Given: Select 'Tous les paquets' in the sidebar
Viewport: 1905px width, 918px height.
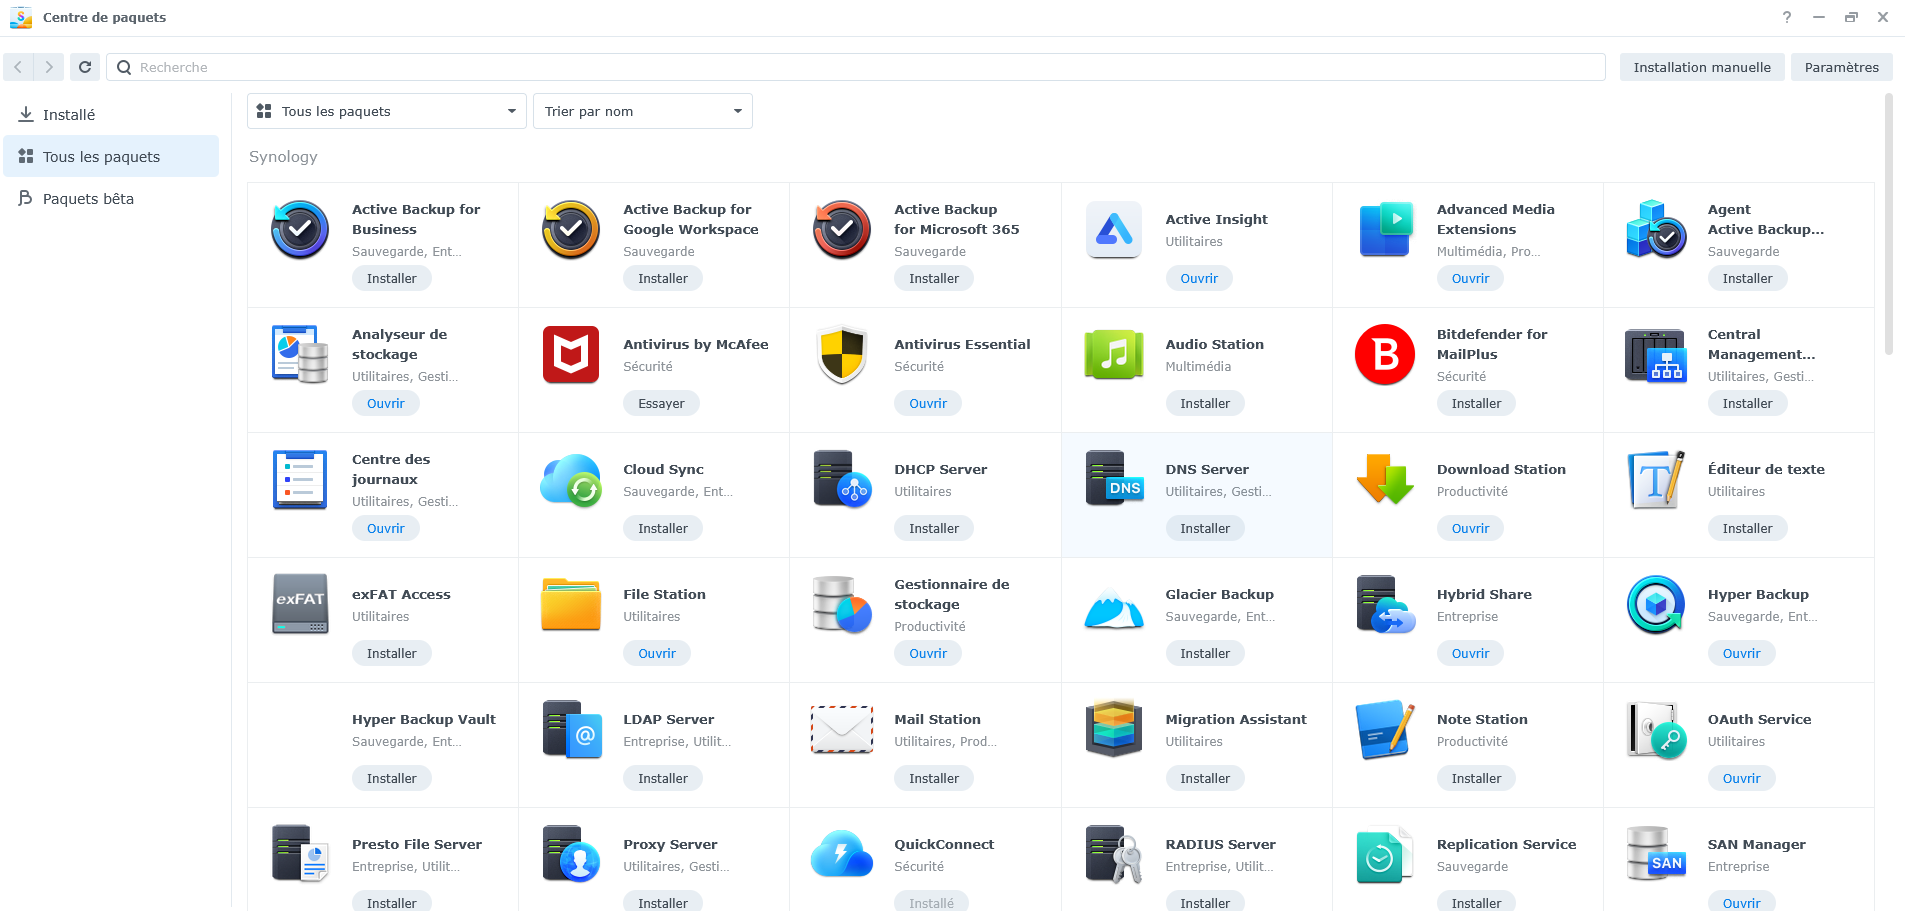Looking at the screenshot, I should tap(101, 157).
